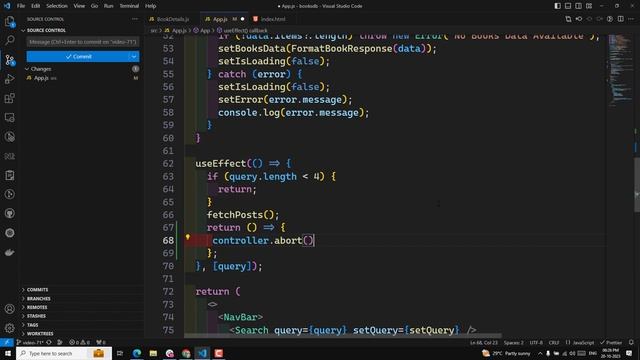Viewport: 640px width, 360px height.
Task: Open File Explorer from taskbar
Action: (x=153, y=353)
